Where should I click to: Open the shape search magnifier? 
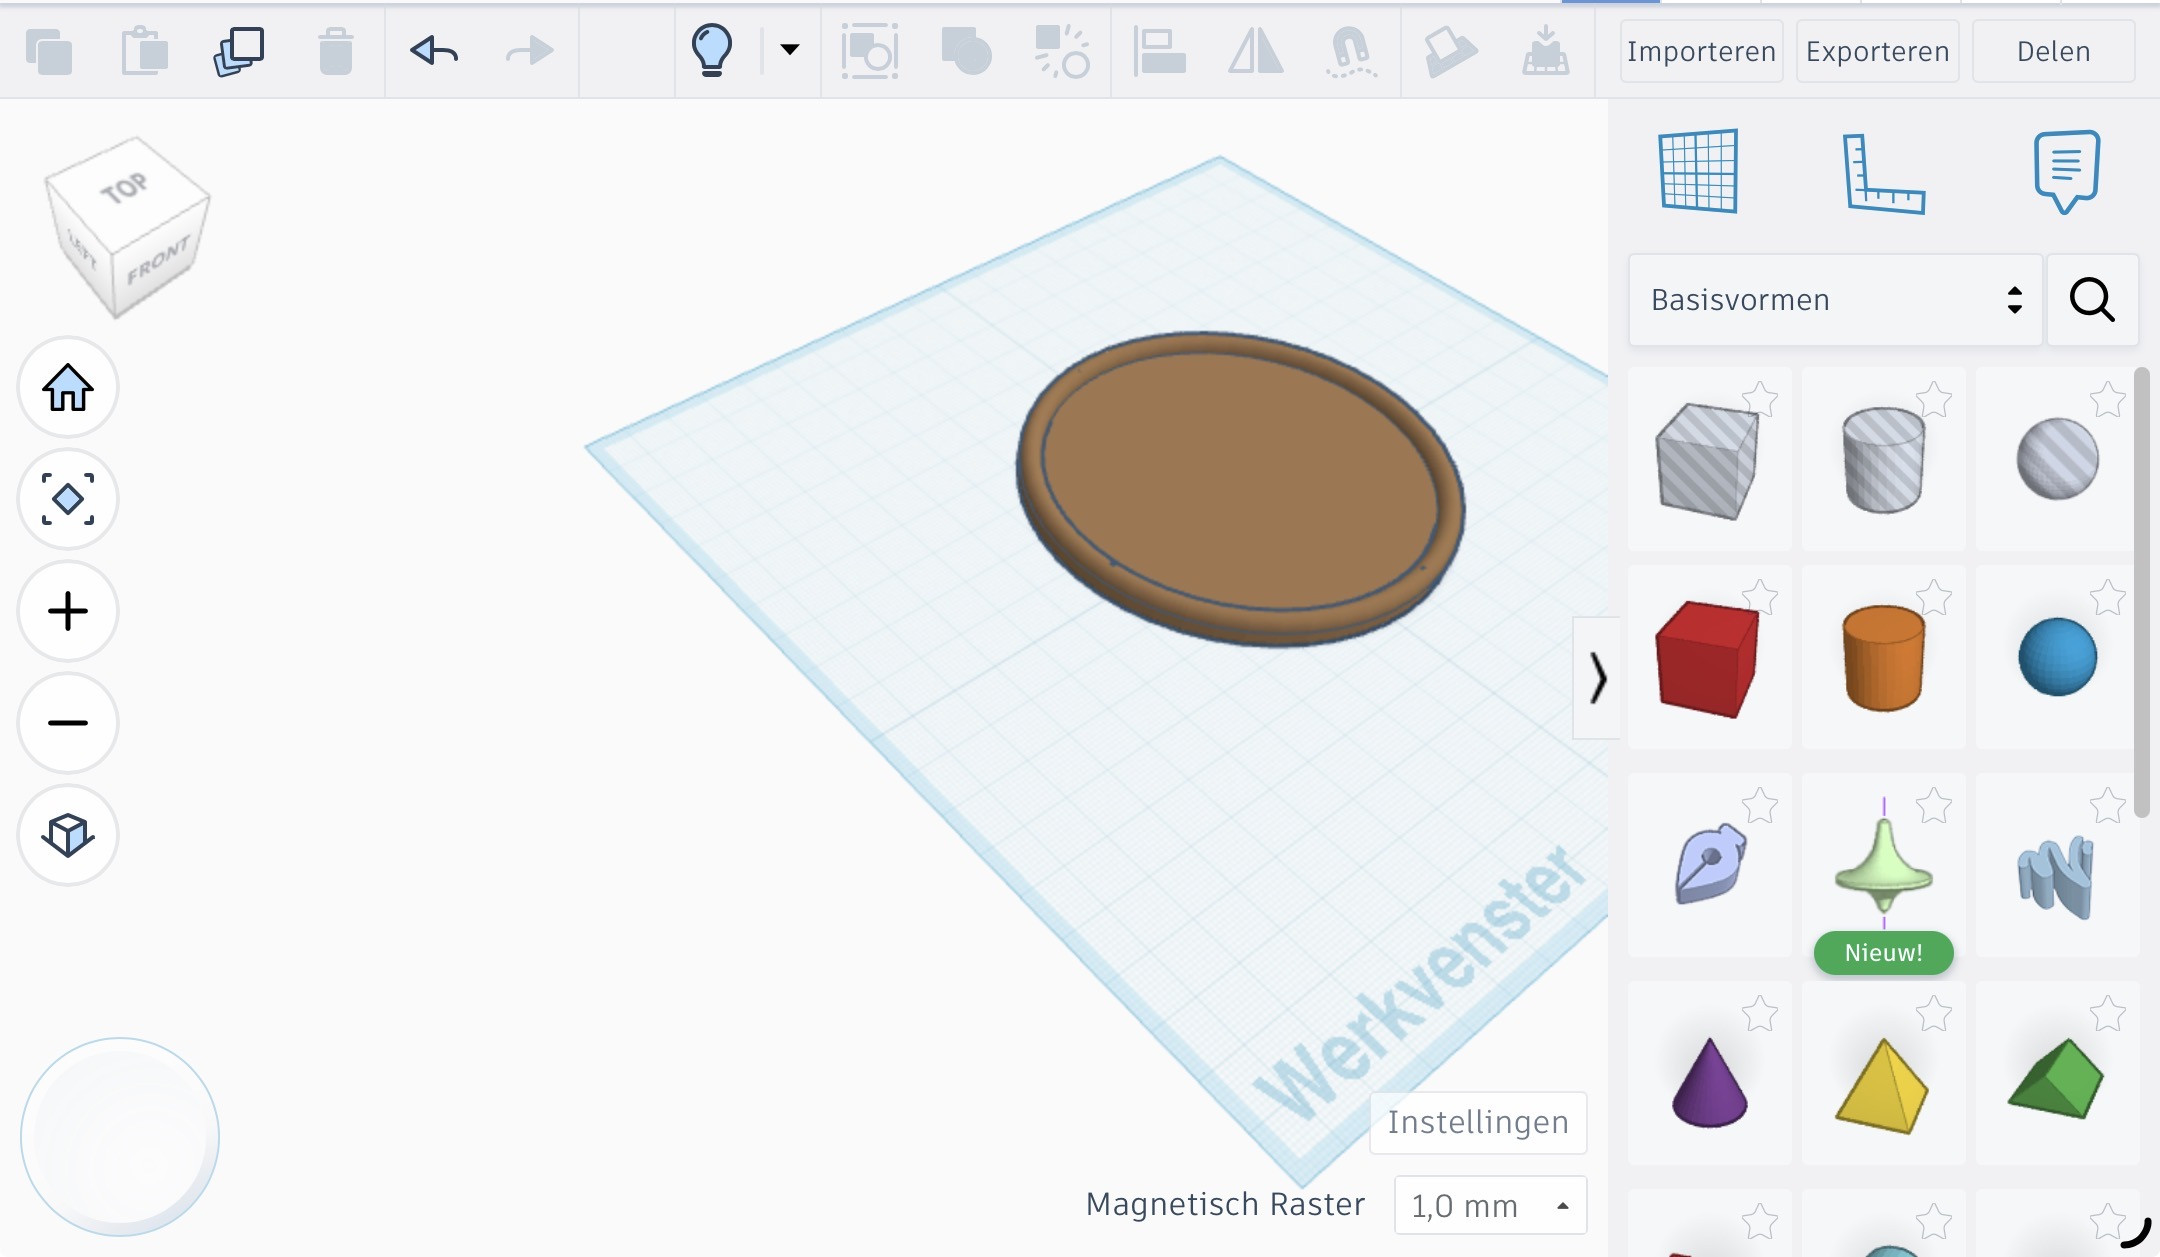click(2092, 300)
